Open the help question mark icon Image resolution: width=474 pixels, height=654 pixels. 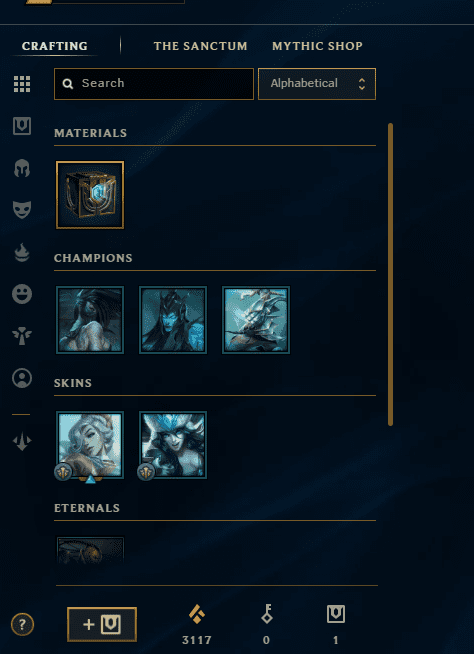point(23,624)
